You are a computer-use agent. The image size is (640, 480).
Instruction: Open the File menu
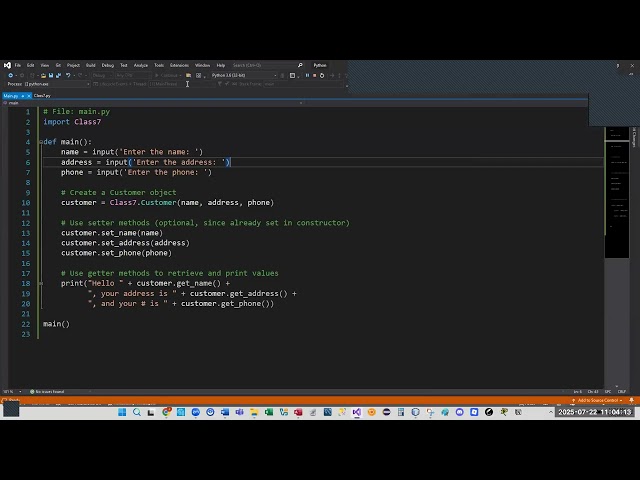[x=18, y=65]
